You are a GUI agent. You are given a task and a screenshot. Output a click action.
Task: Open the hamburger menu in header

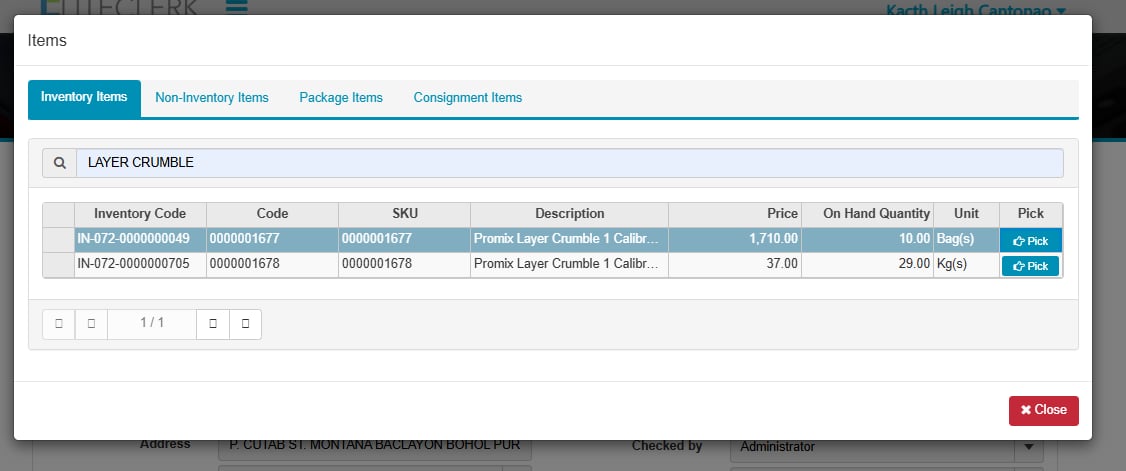(x=236, y=8)
